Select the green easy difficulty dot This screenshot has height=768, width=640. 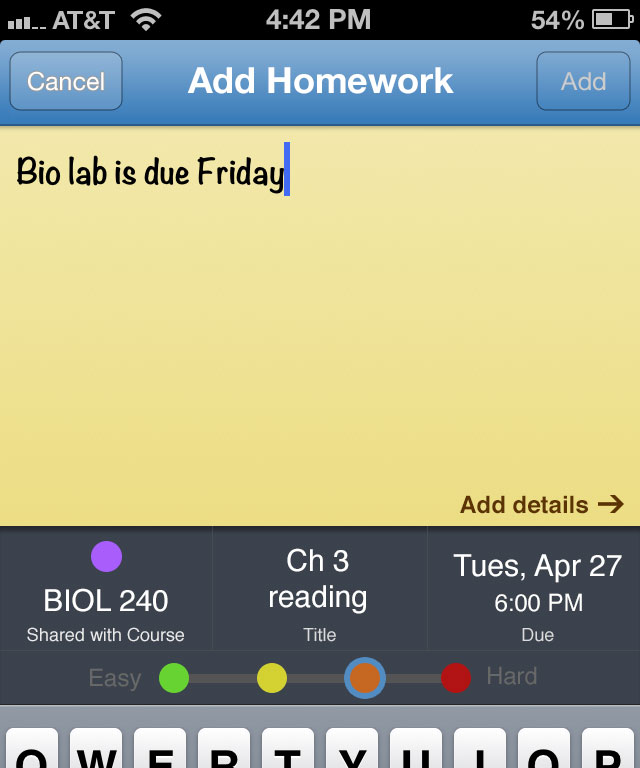[x=174, y=678]
